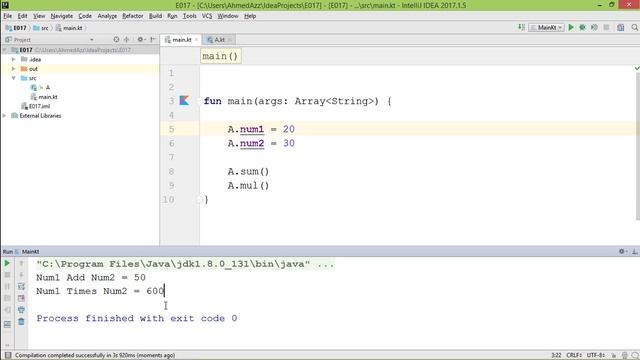Open Search Everywhere magnifier icon
Viewport: 640px width, 360px height.
[635, 27]
